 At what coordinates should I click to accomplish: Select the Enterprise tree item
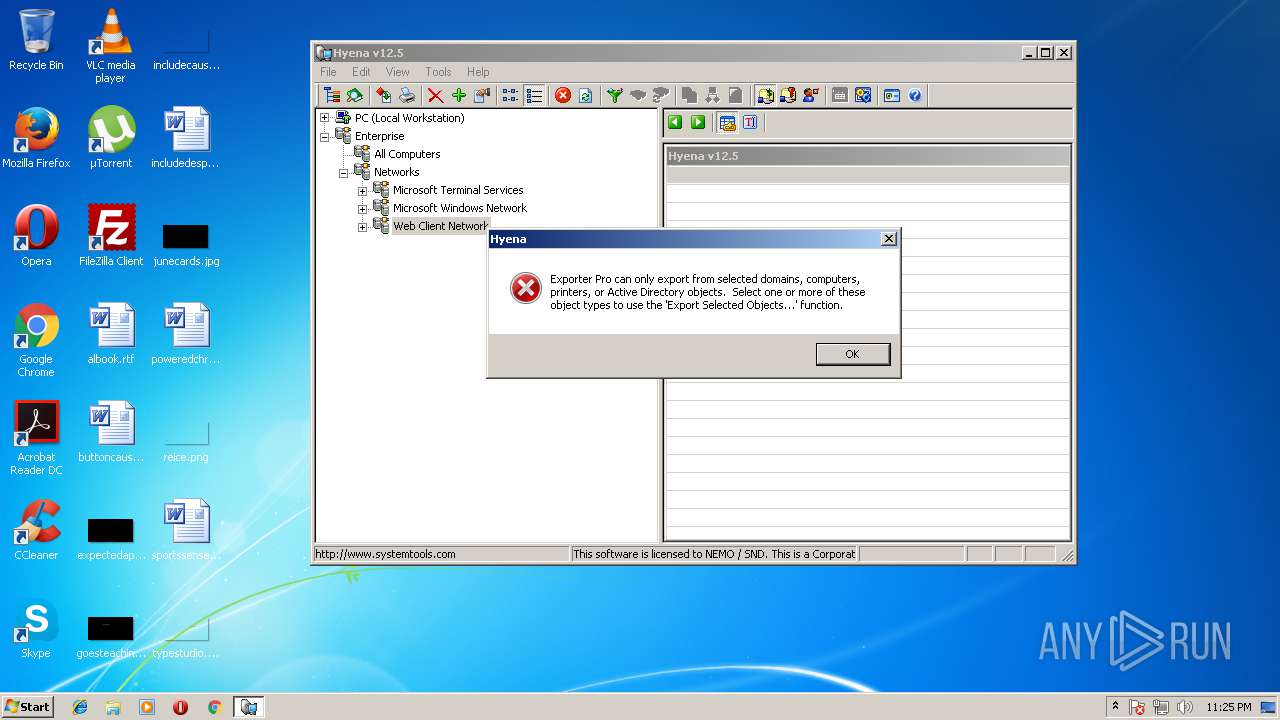tap(380, 136)
